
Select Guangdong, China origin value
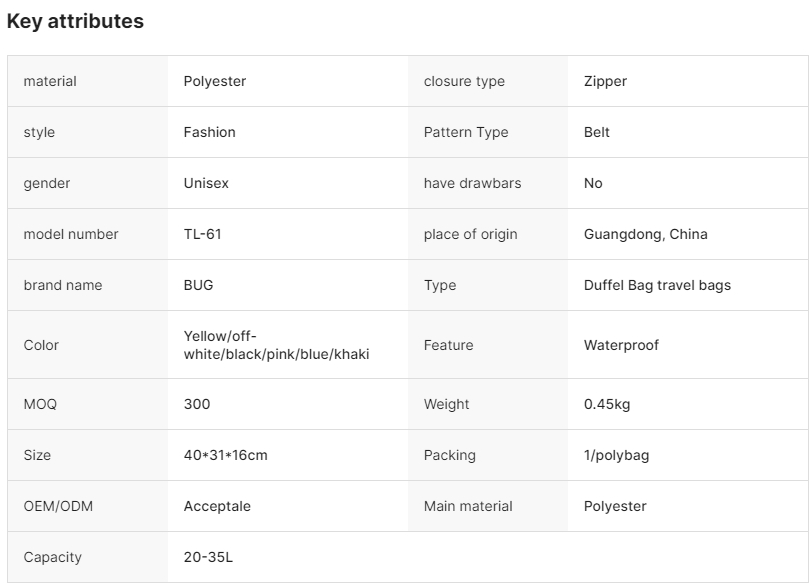[x=645, y=234]
